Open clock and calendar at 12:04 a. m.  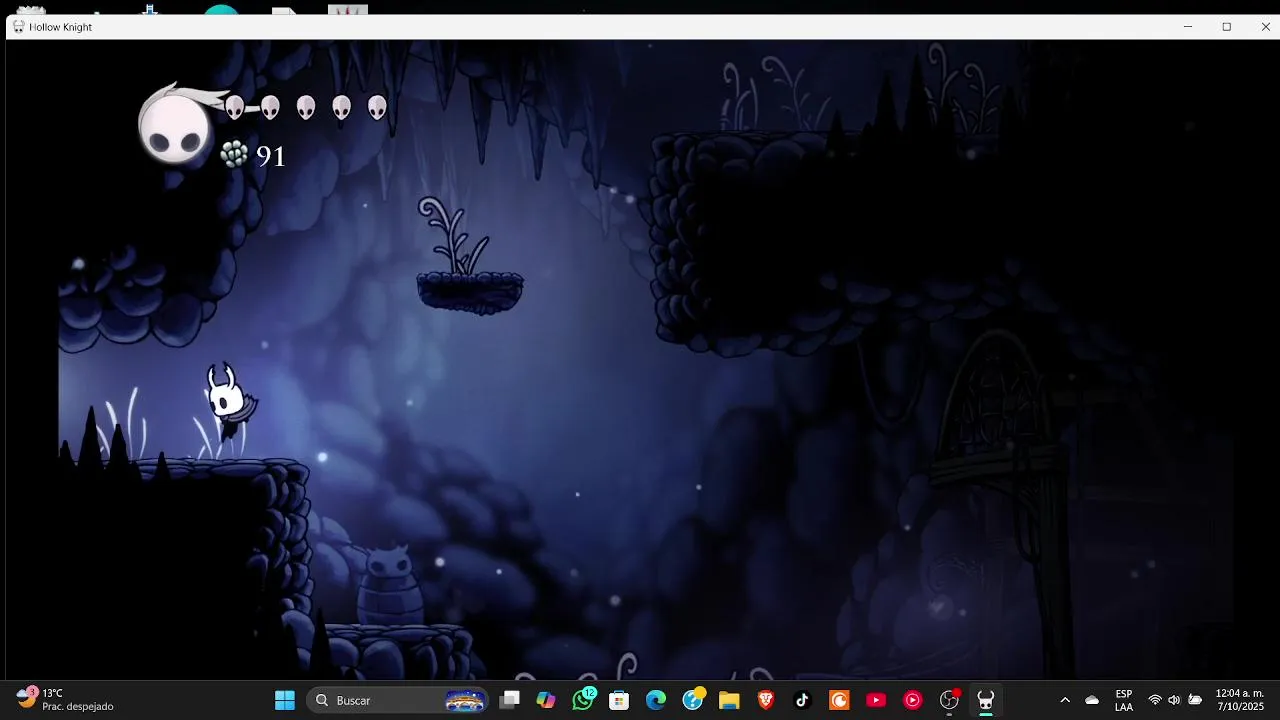pyautogui.click(x=1240, y=700)
